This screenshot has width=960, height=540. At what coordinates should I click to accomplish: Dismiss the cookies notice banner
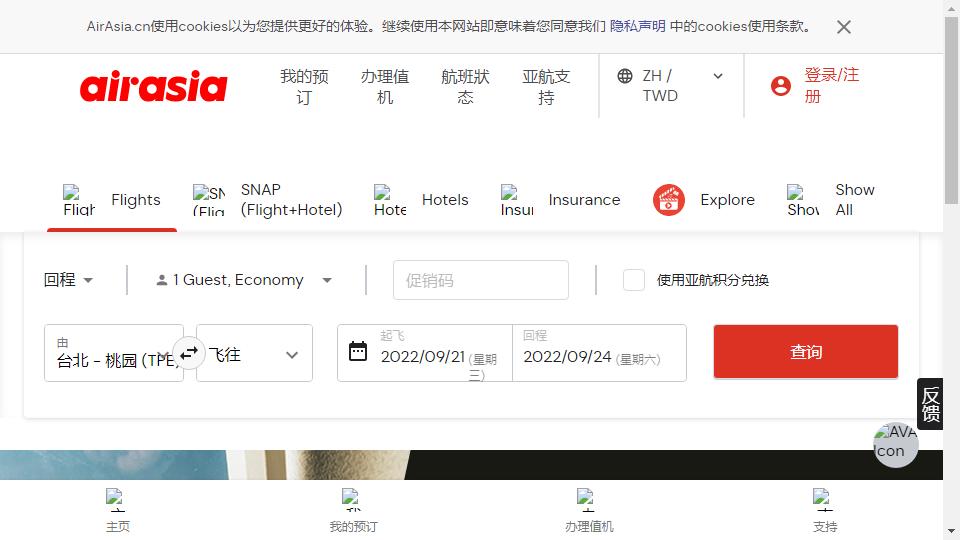[844, 27]
